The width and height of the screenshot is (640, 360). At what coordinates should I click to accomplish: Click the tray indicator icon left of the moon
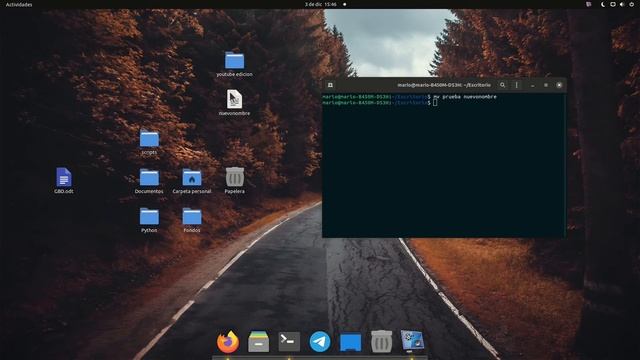coord(589,4)
